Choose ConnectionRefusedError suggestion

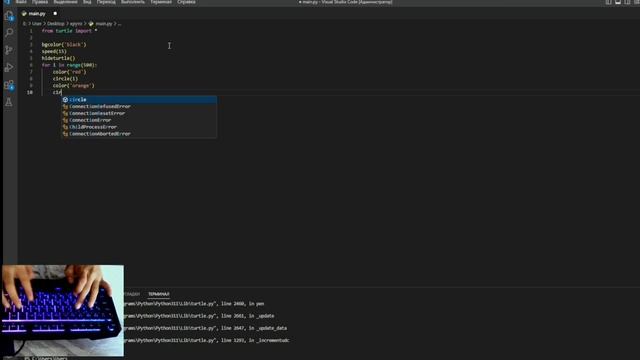pos(139,107)
